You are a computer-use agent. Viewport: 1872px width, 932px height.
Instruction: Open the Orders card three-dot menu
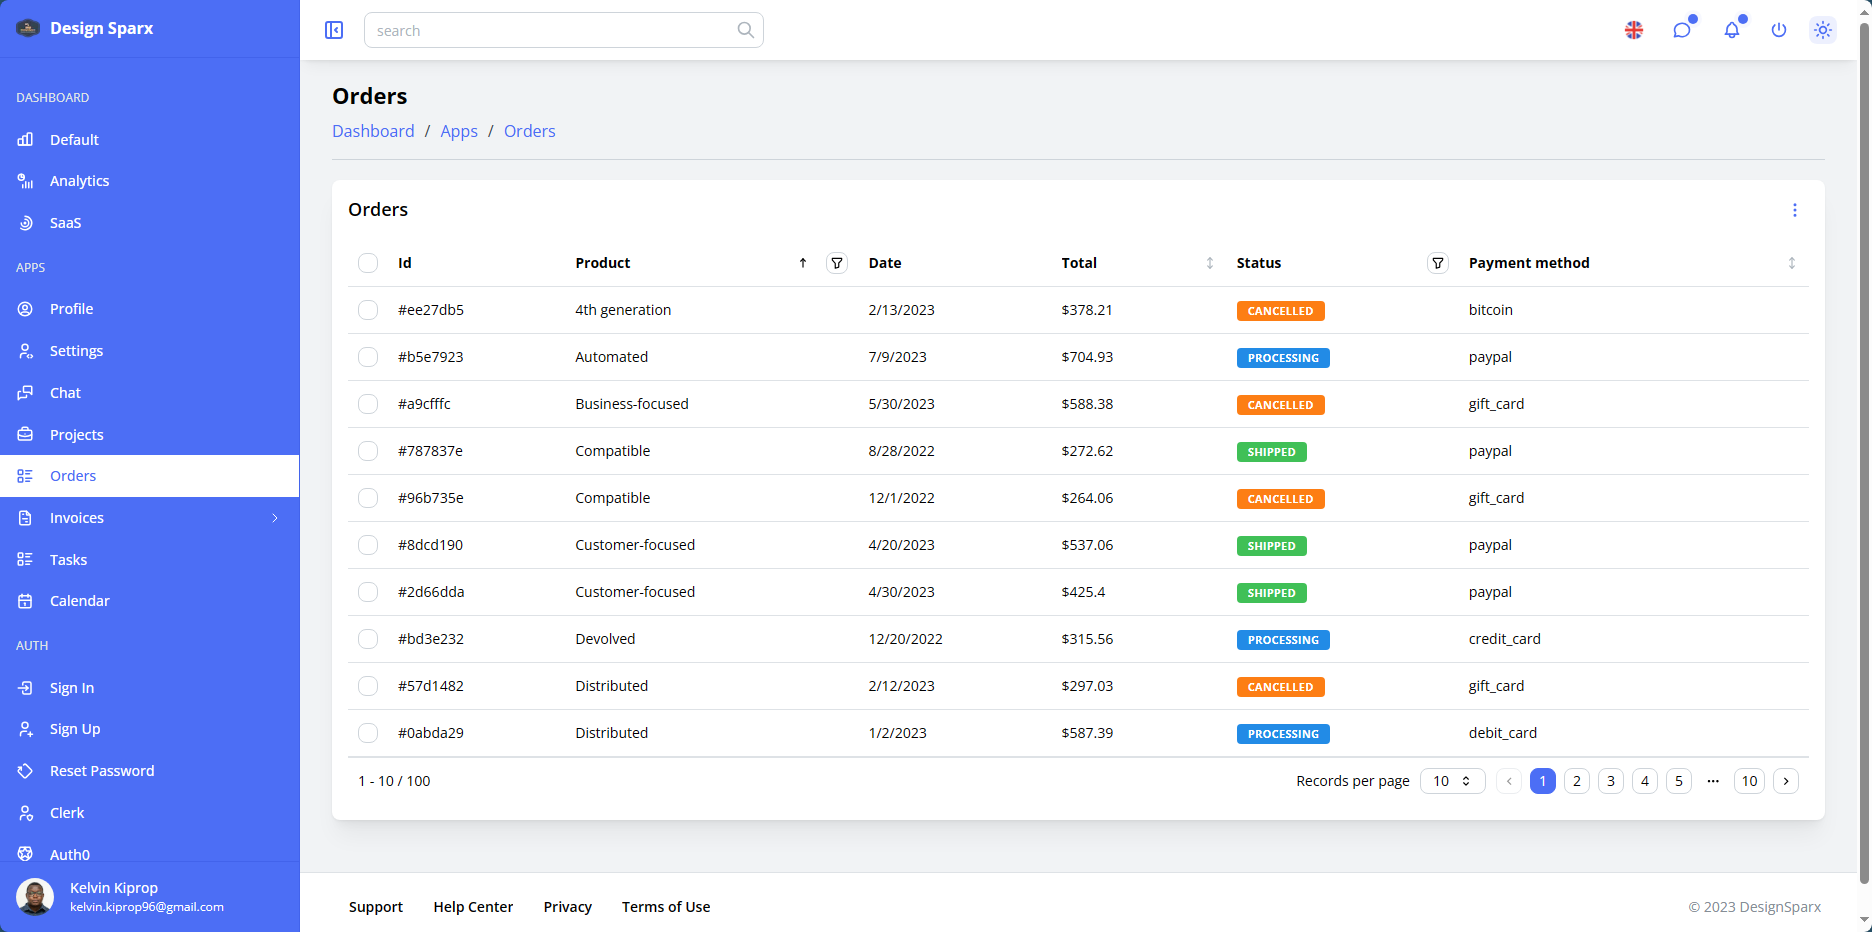tap(1794, 210)
